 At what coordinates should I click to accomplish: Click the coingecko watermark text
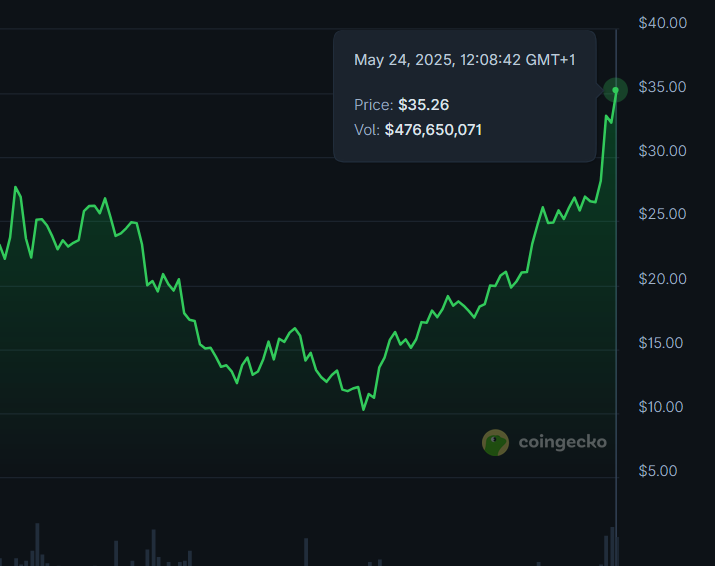(x=562, y=442)
